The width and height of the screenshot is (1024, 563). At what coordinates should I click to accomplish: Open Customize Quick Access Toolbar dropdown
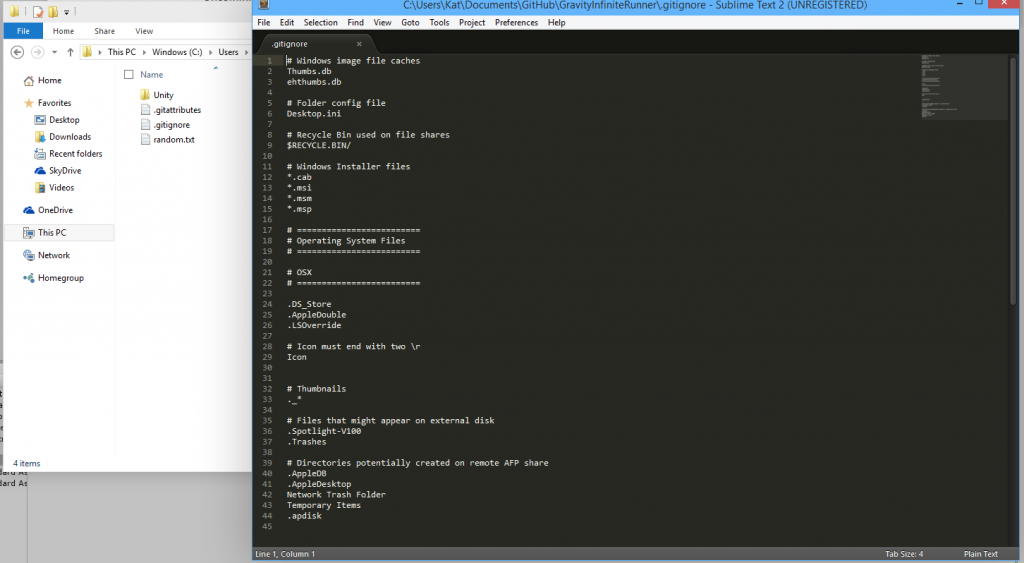pyautogui.click(x=67, y=12)
